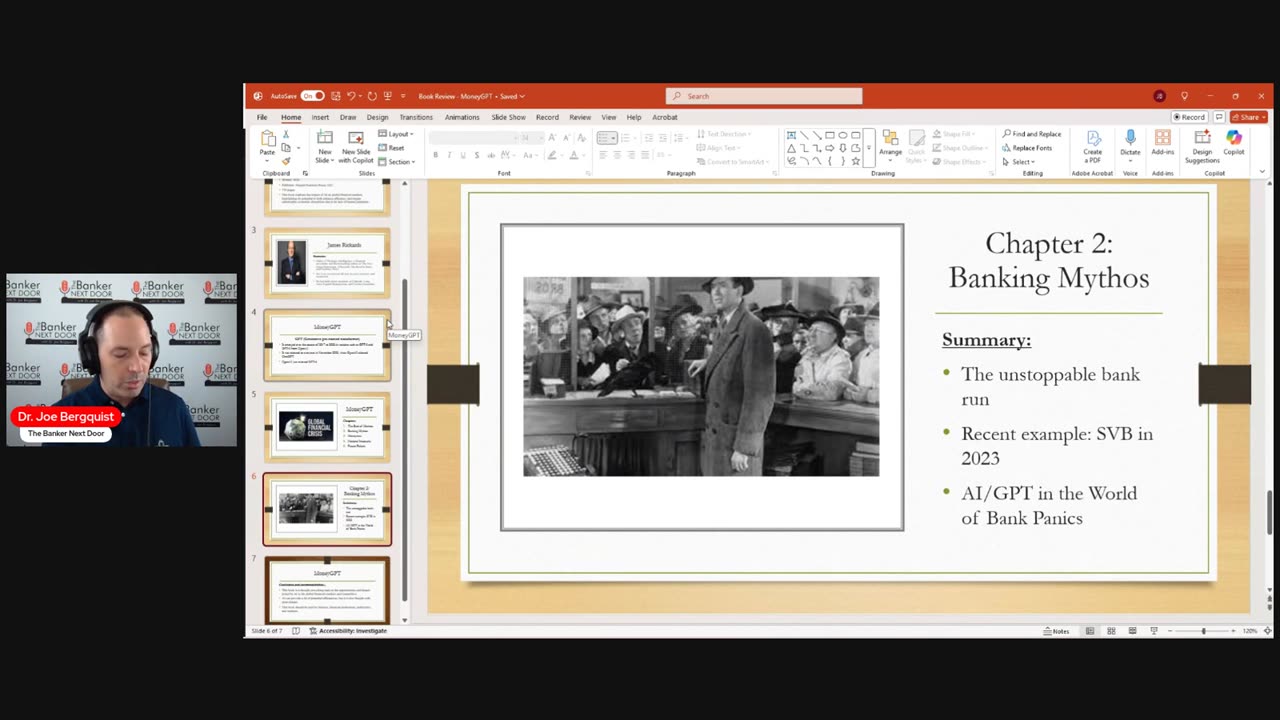Open the file name Saved dropdown
Viewport: 1280px width, 720px height.
coord(472,96)
